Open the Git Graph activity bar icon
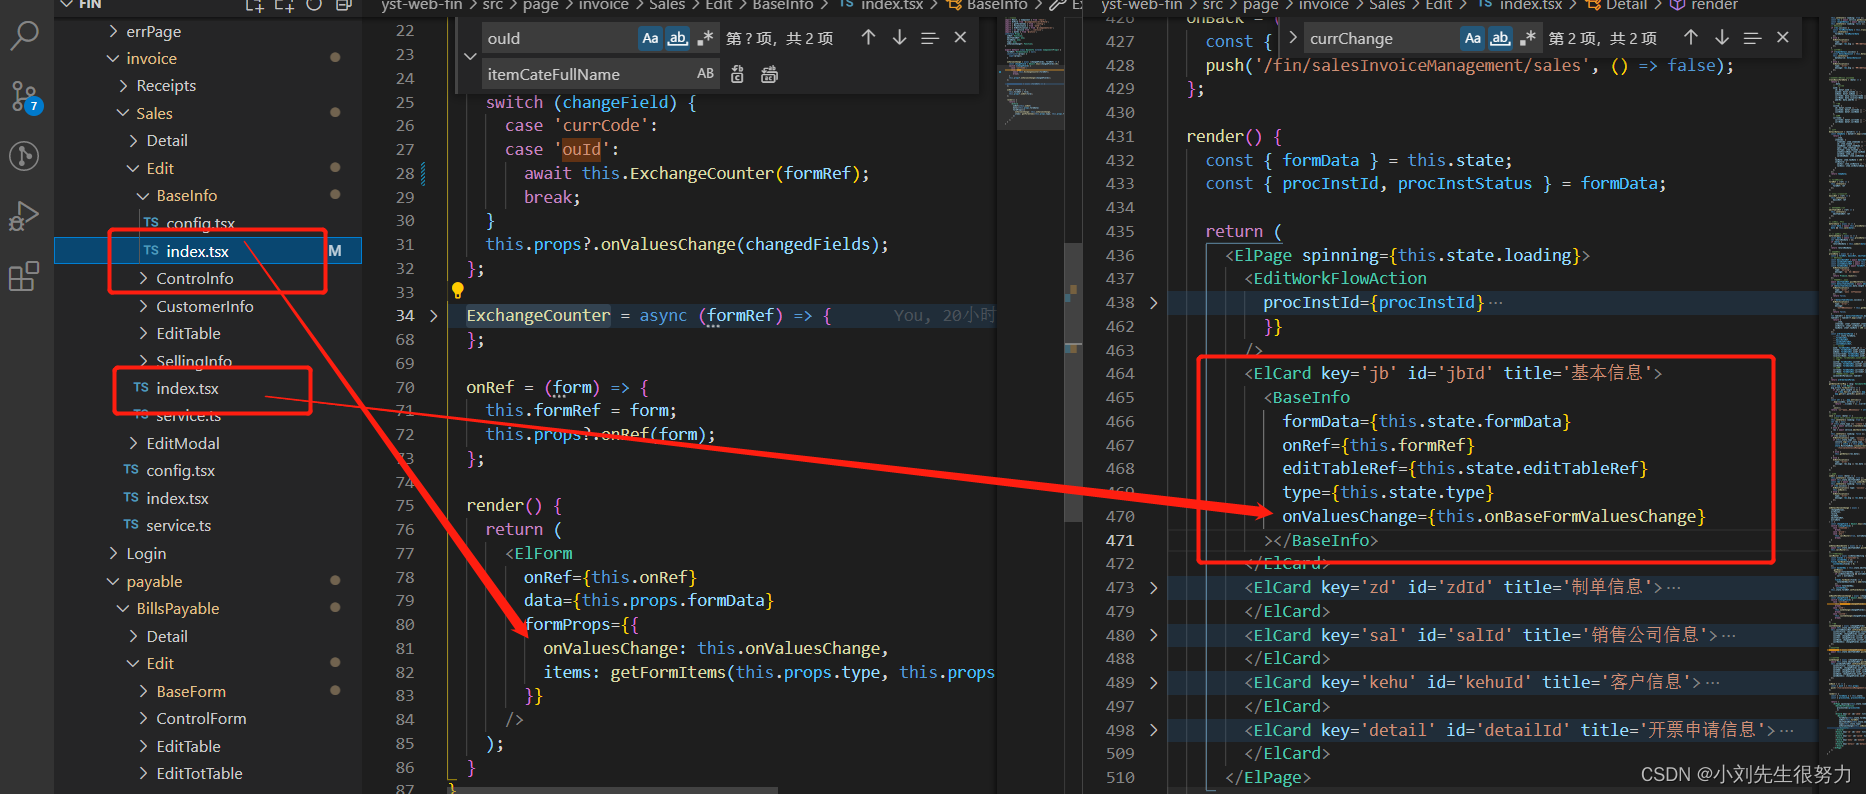This screenshot has width=1866, height=794. click(x=24, y=156)
